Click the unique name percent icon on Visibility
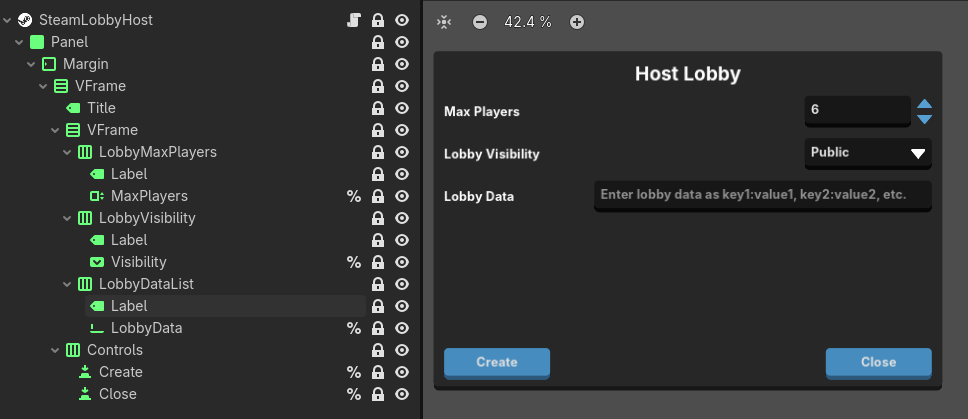Screen dimensions: 968x419 coord(354,262)
